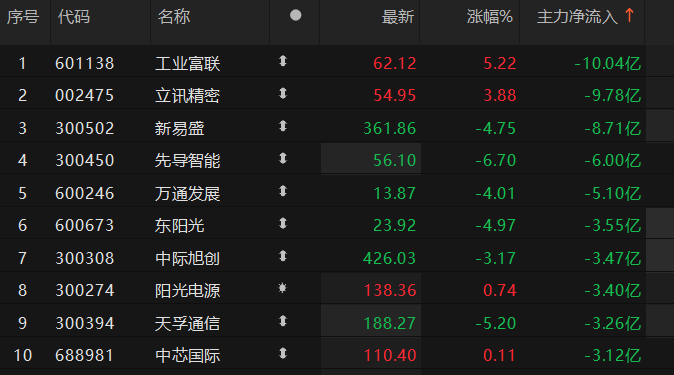Click the star marker icon for 阳光电源

coord(282,288)
